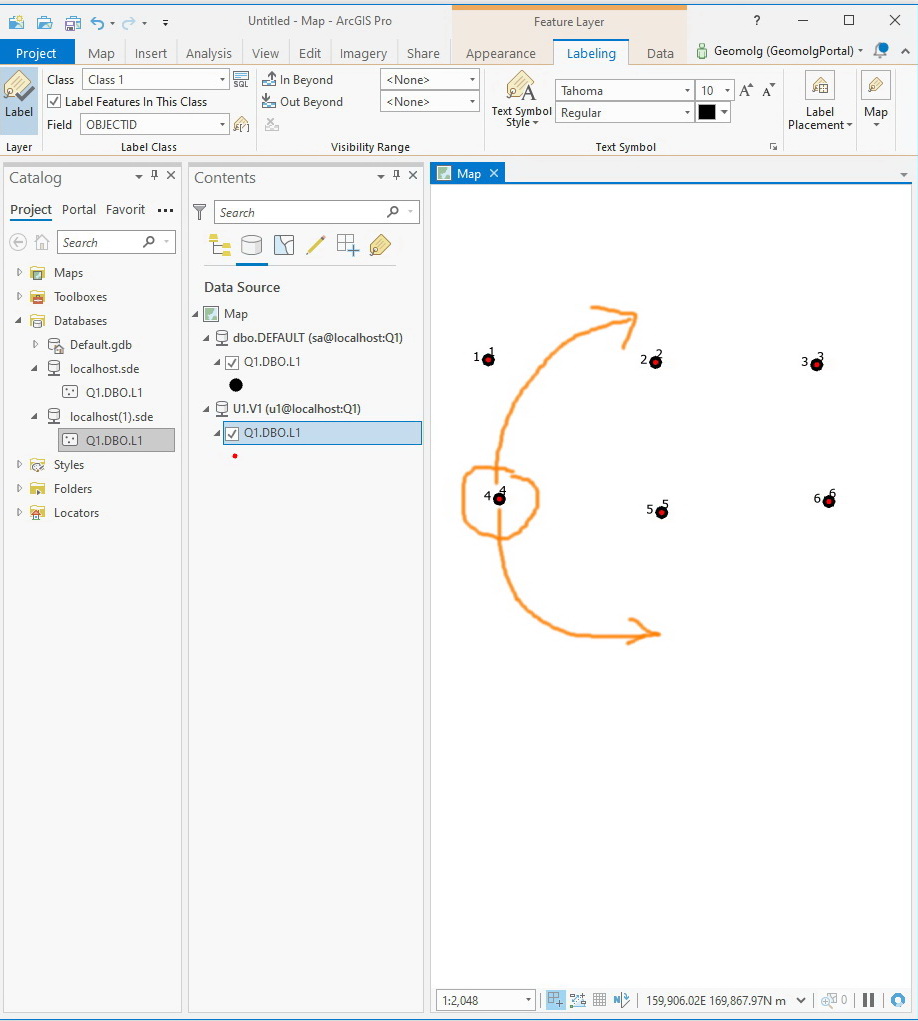Open the Insert ribbon tab
This screenshot has height=1021, width=918.
click(150, 53)
